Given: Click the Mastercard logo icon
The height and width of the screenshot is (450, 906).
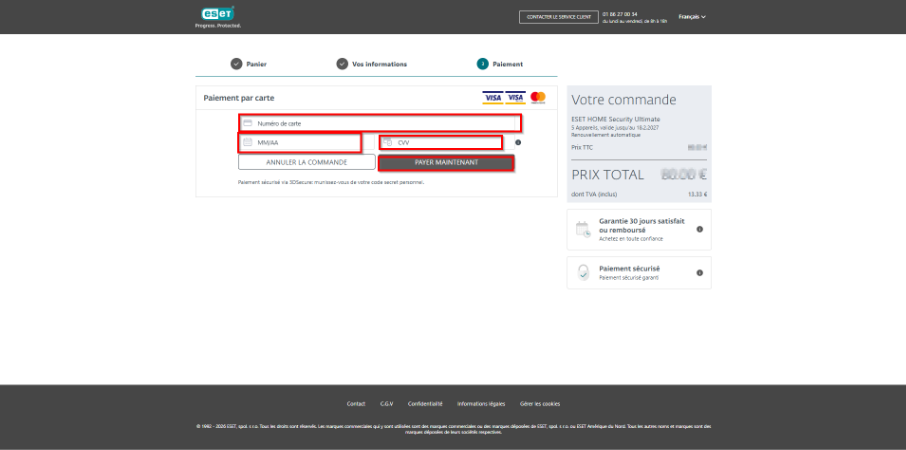Looking at the screenshot, I should (537, 98).
